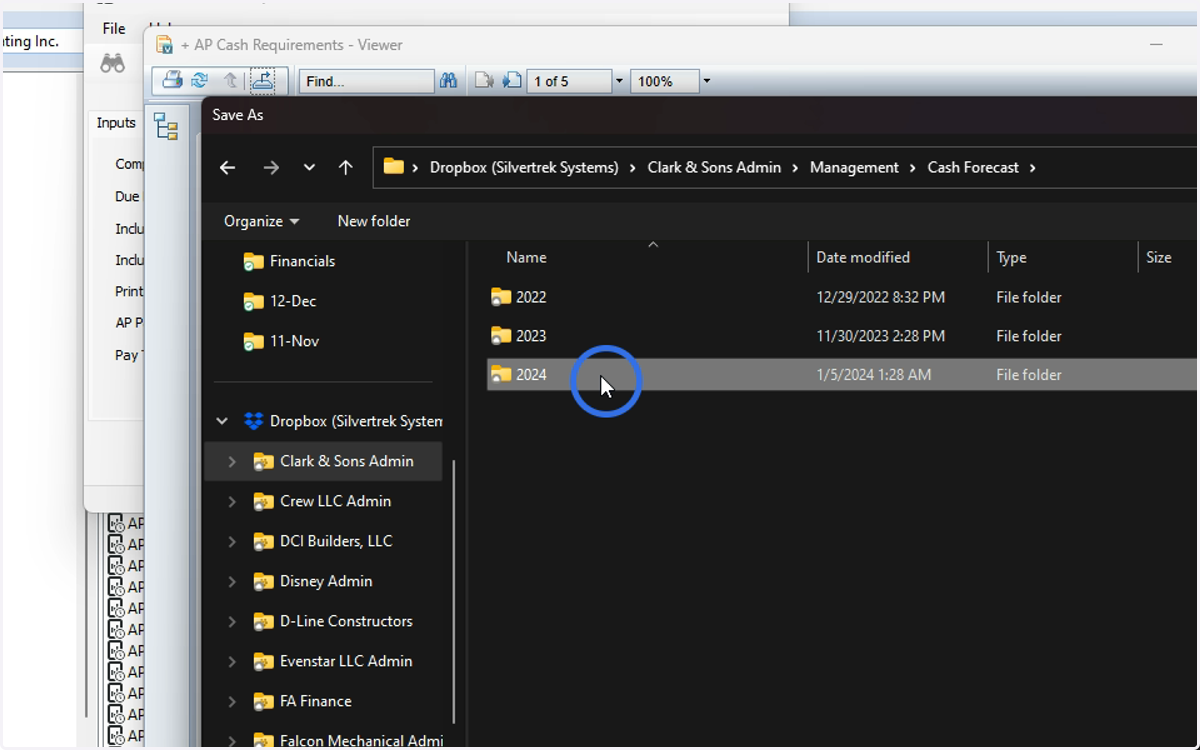Click the up arrow icon in Viewer toolbar
This screenshot has height=750, width=1200.
tap(230, 81)
